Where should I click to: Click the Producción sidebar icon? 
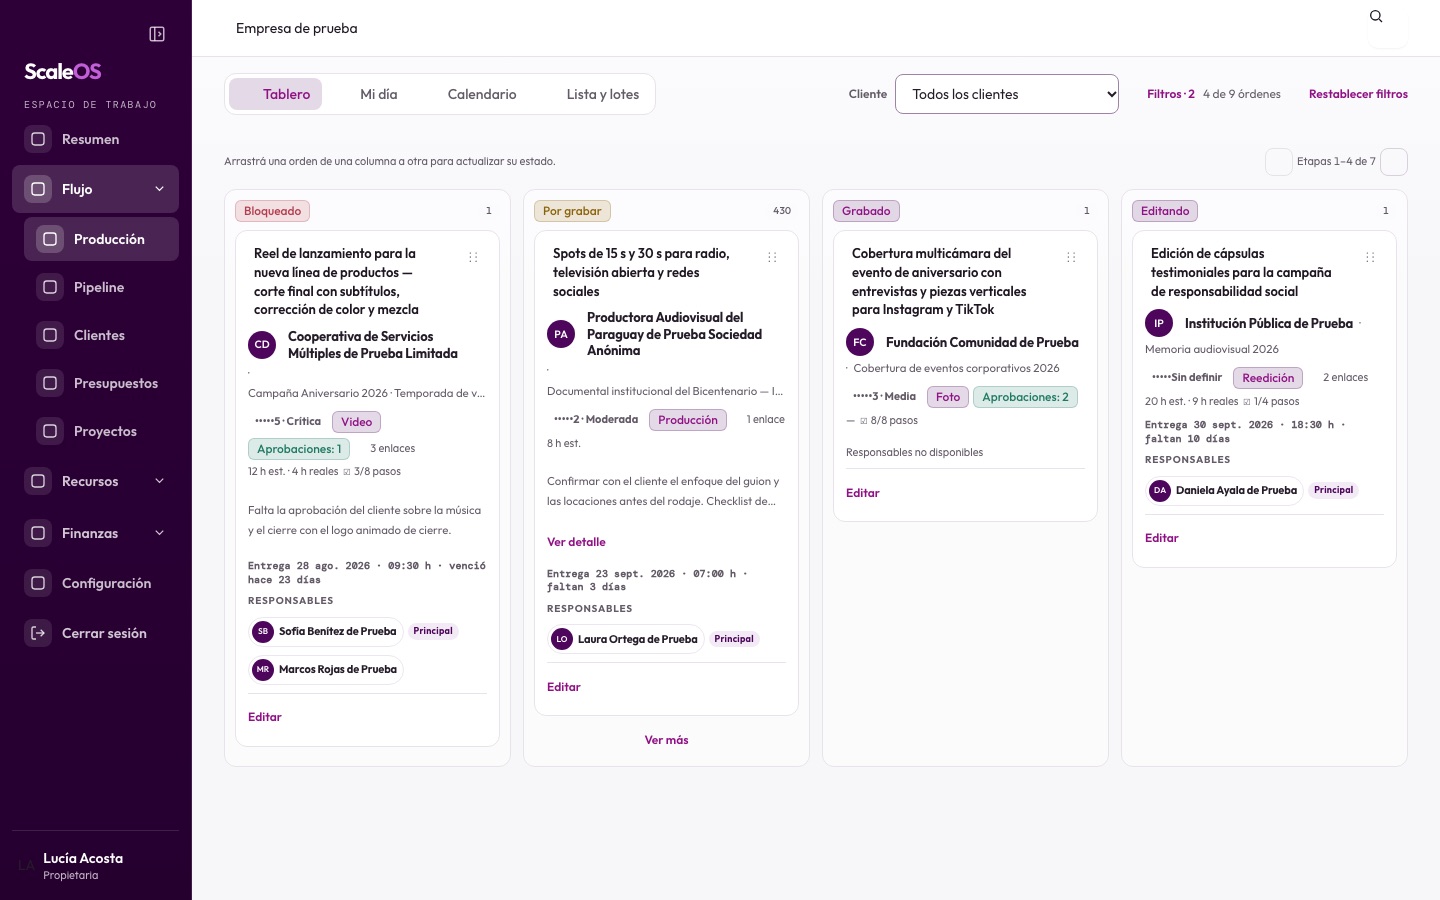[x=50, y=239]
